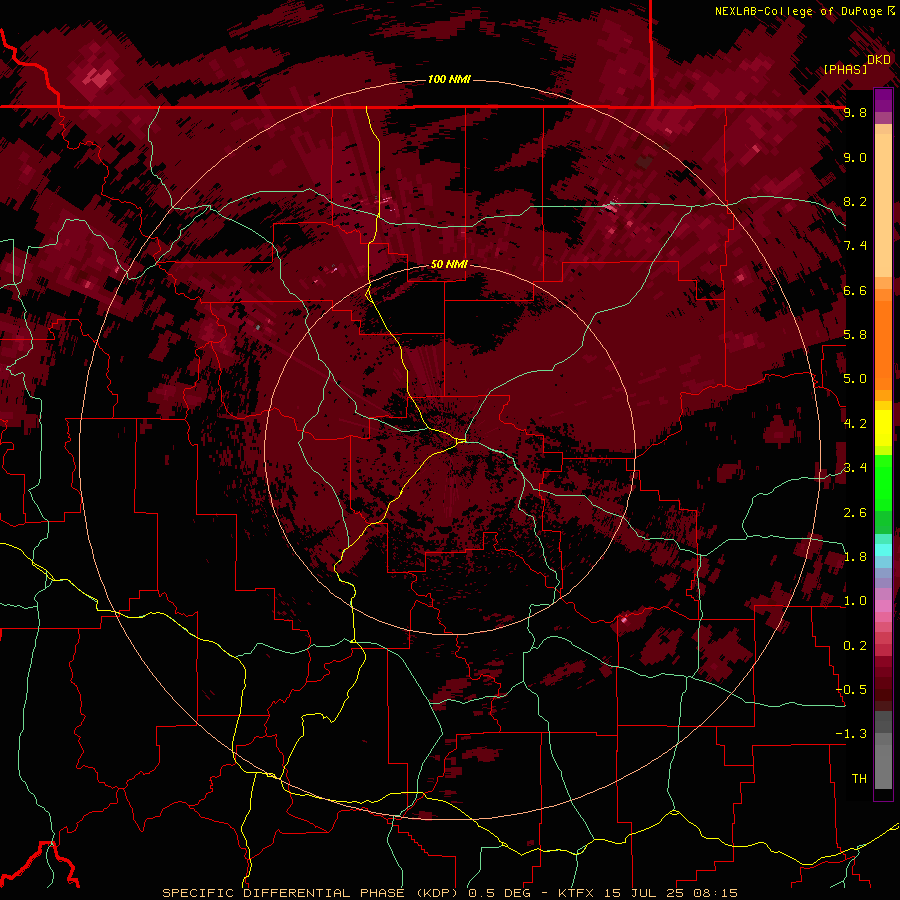Click the -0.5 value on the color scale
Screen dimensions: 900x900
click(851, 689)
